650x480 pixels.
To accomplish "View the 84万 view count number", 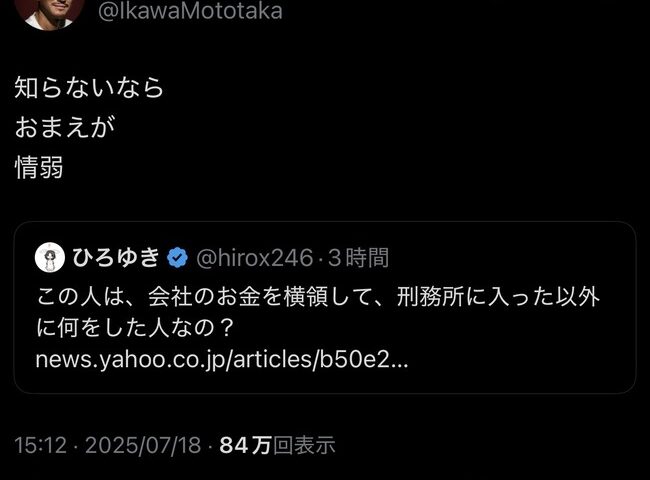I will pyautogui.click(x=245, y=445).
